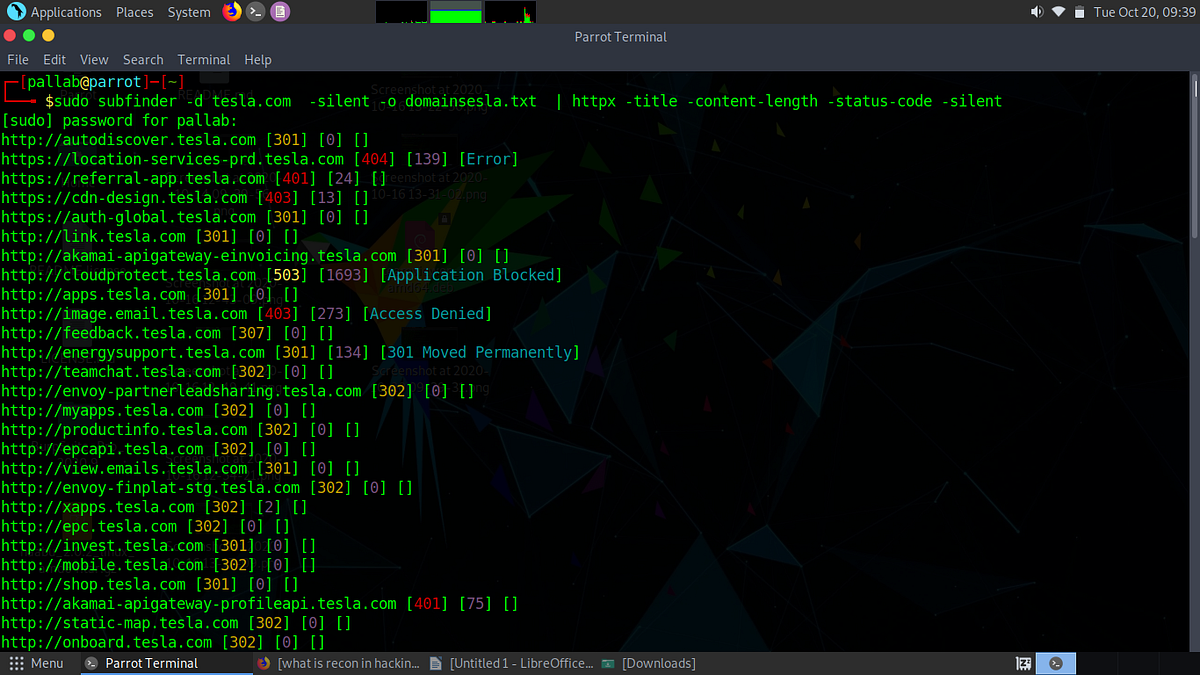Open the Terminal menu in Parrot Terminal

click(x=204, y=59)
